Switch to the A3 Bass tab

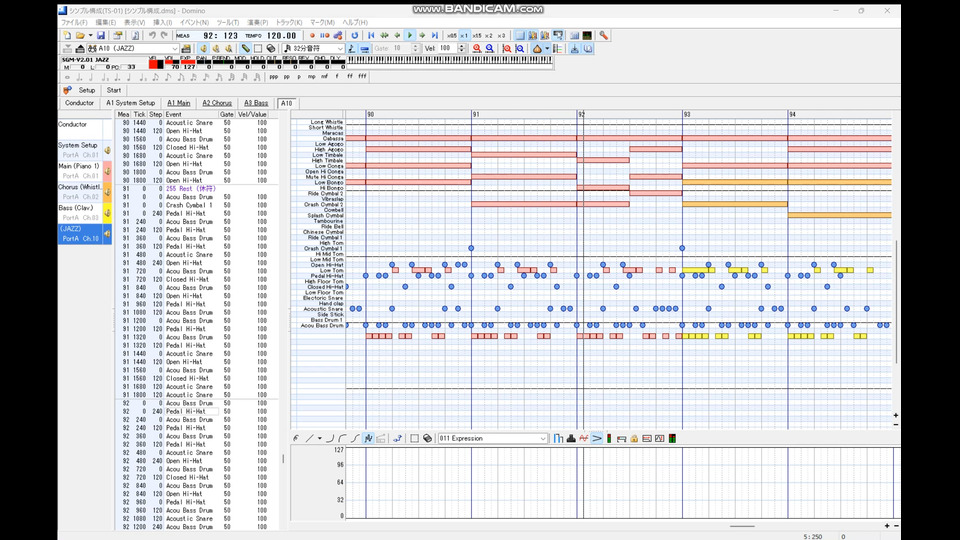point(256,103)
